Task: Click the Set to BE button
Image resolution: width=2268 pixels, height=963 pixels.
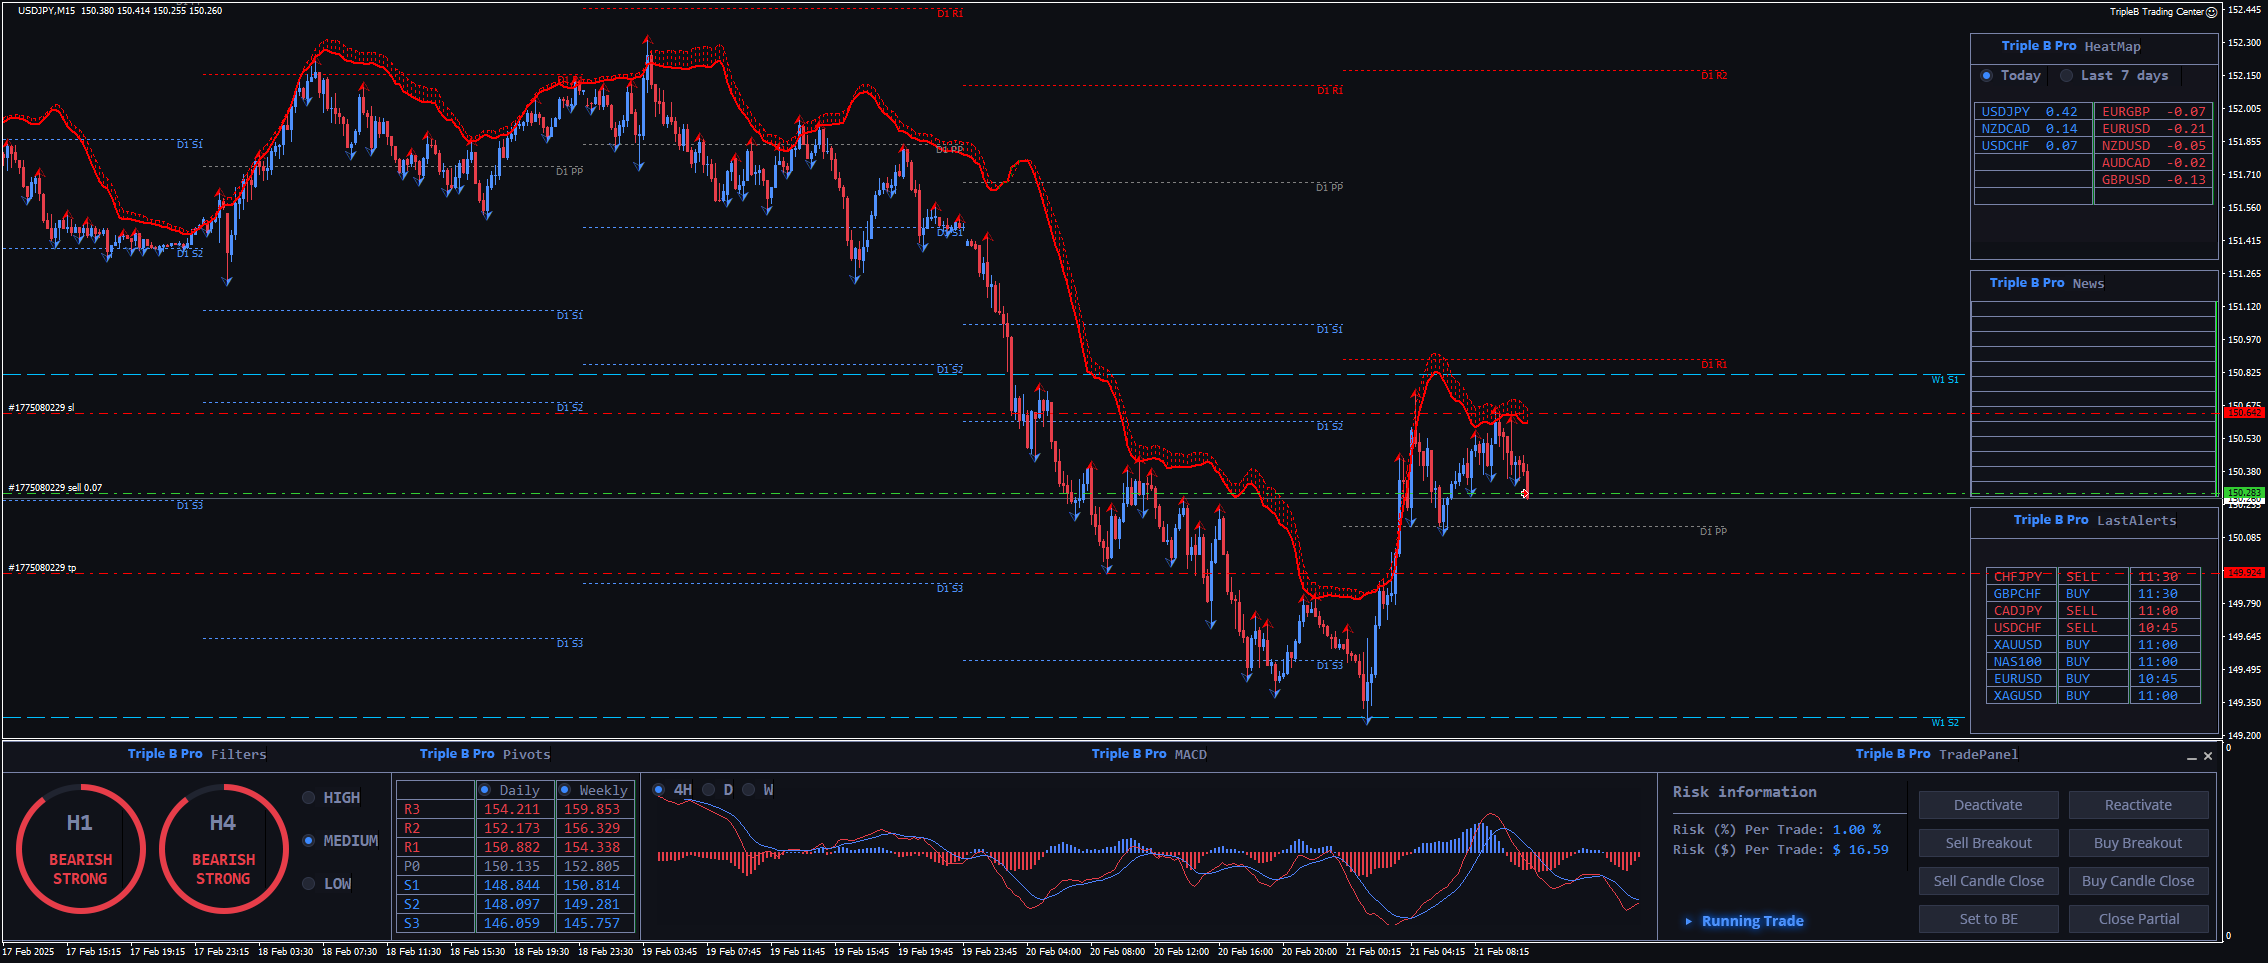Action: 1988,919
